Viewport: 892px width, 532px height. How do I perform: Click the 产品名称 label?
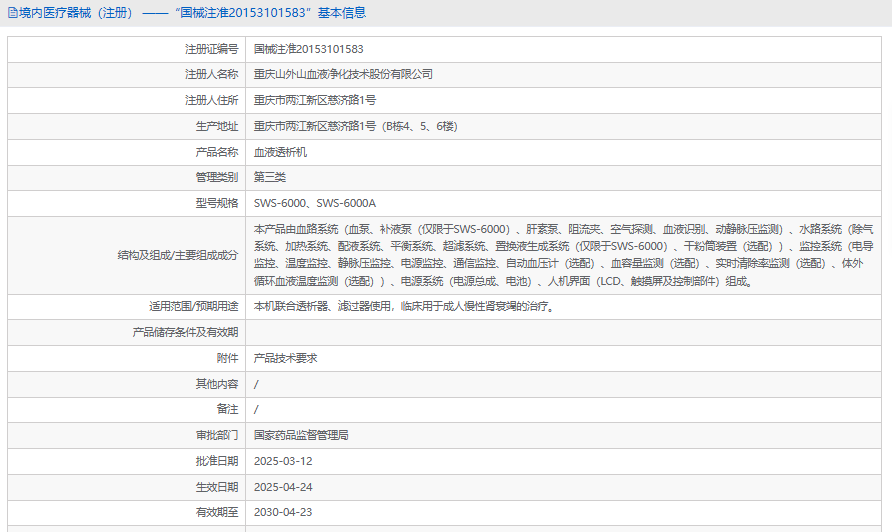[217, 152]
